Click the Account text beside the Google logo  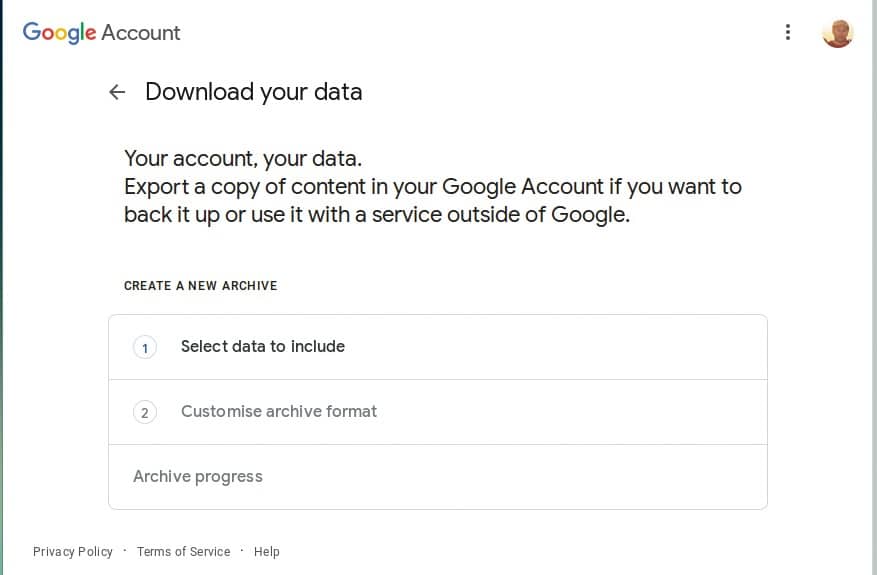point(141,32)
